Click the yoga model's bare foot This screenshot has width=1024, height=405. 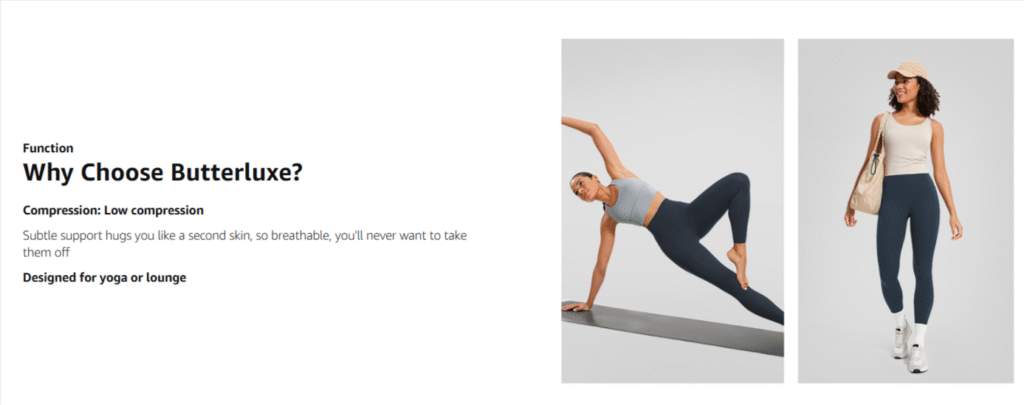pos(738,267)
